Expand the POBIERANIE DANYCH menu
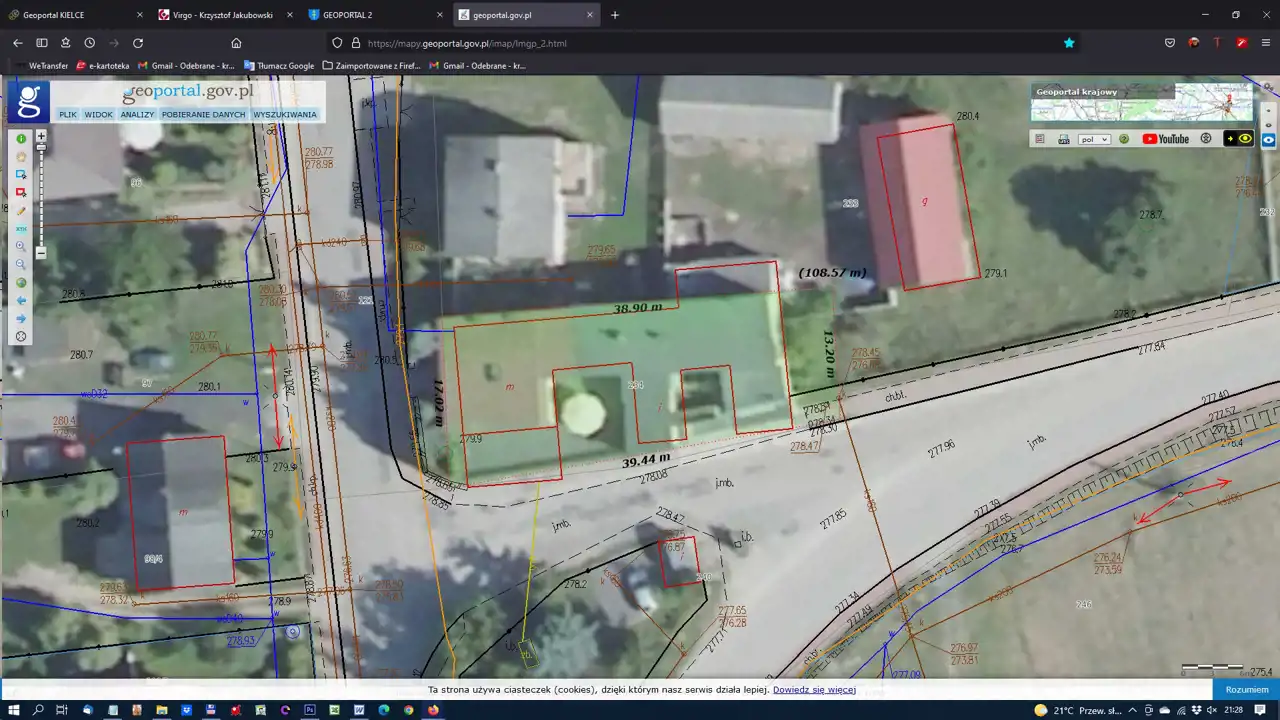 (203, 115)
